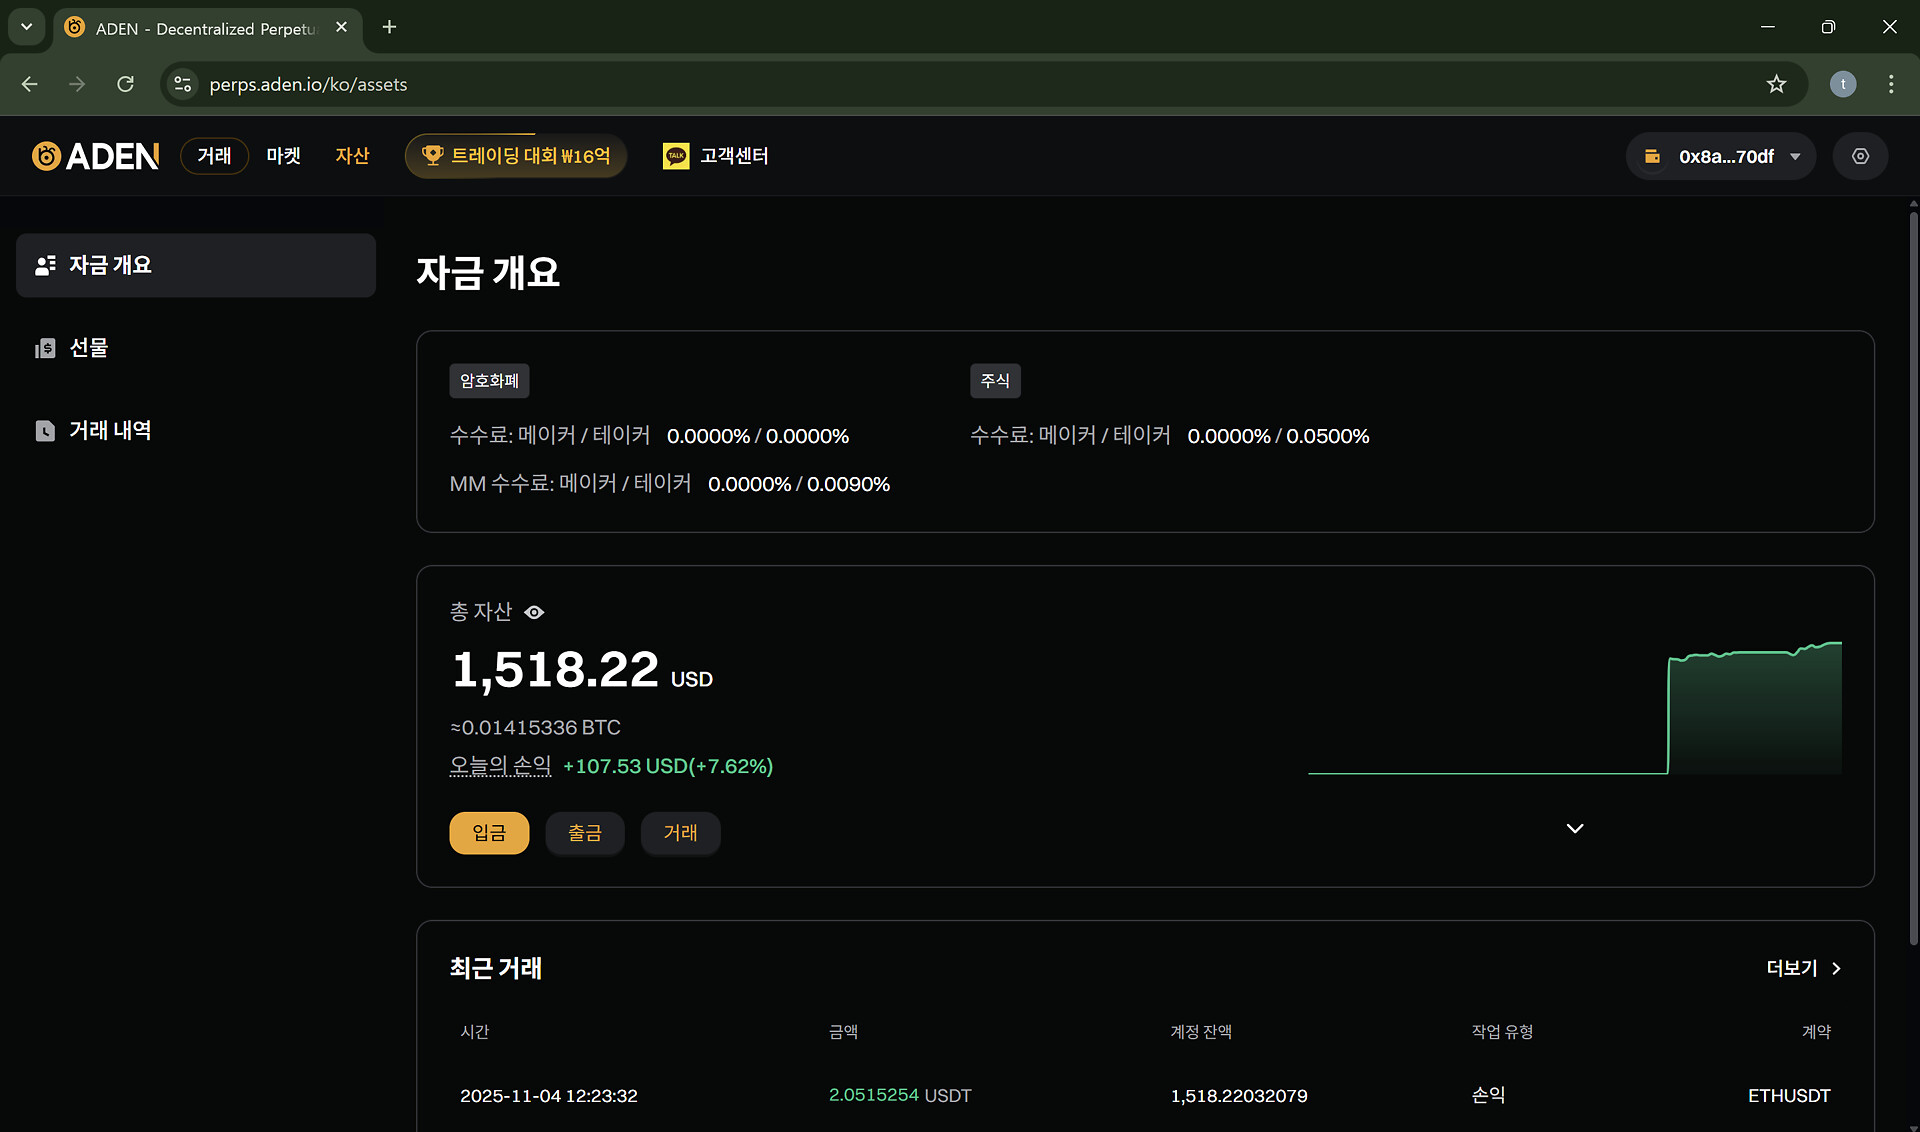
Task: Click the ADEN logo icon
Action: click(46, 156)
